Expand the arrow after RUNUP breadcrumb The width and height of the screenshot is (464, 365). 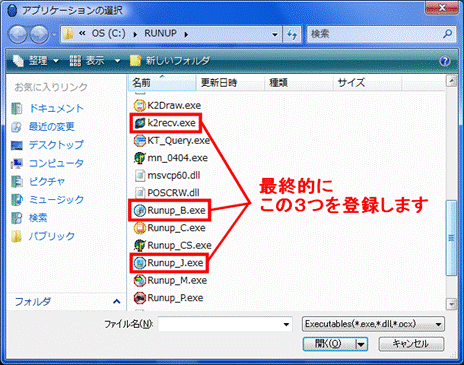[x=186, y=34]
